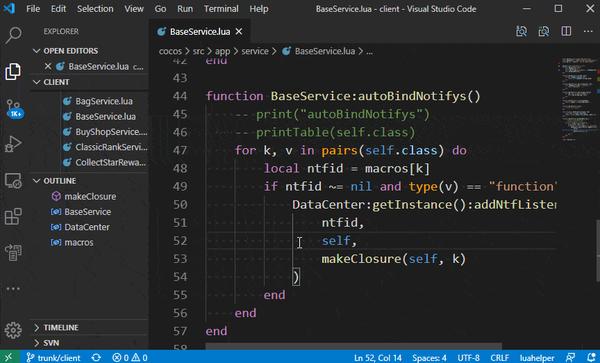Open BaseService.lua in the CLIENT tree
The height and width of the screenshot is (363, 600).
coord(105,116)
